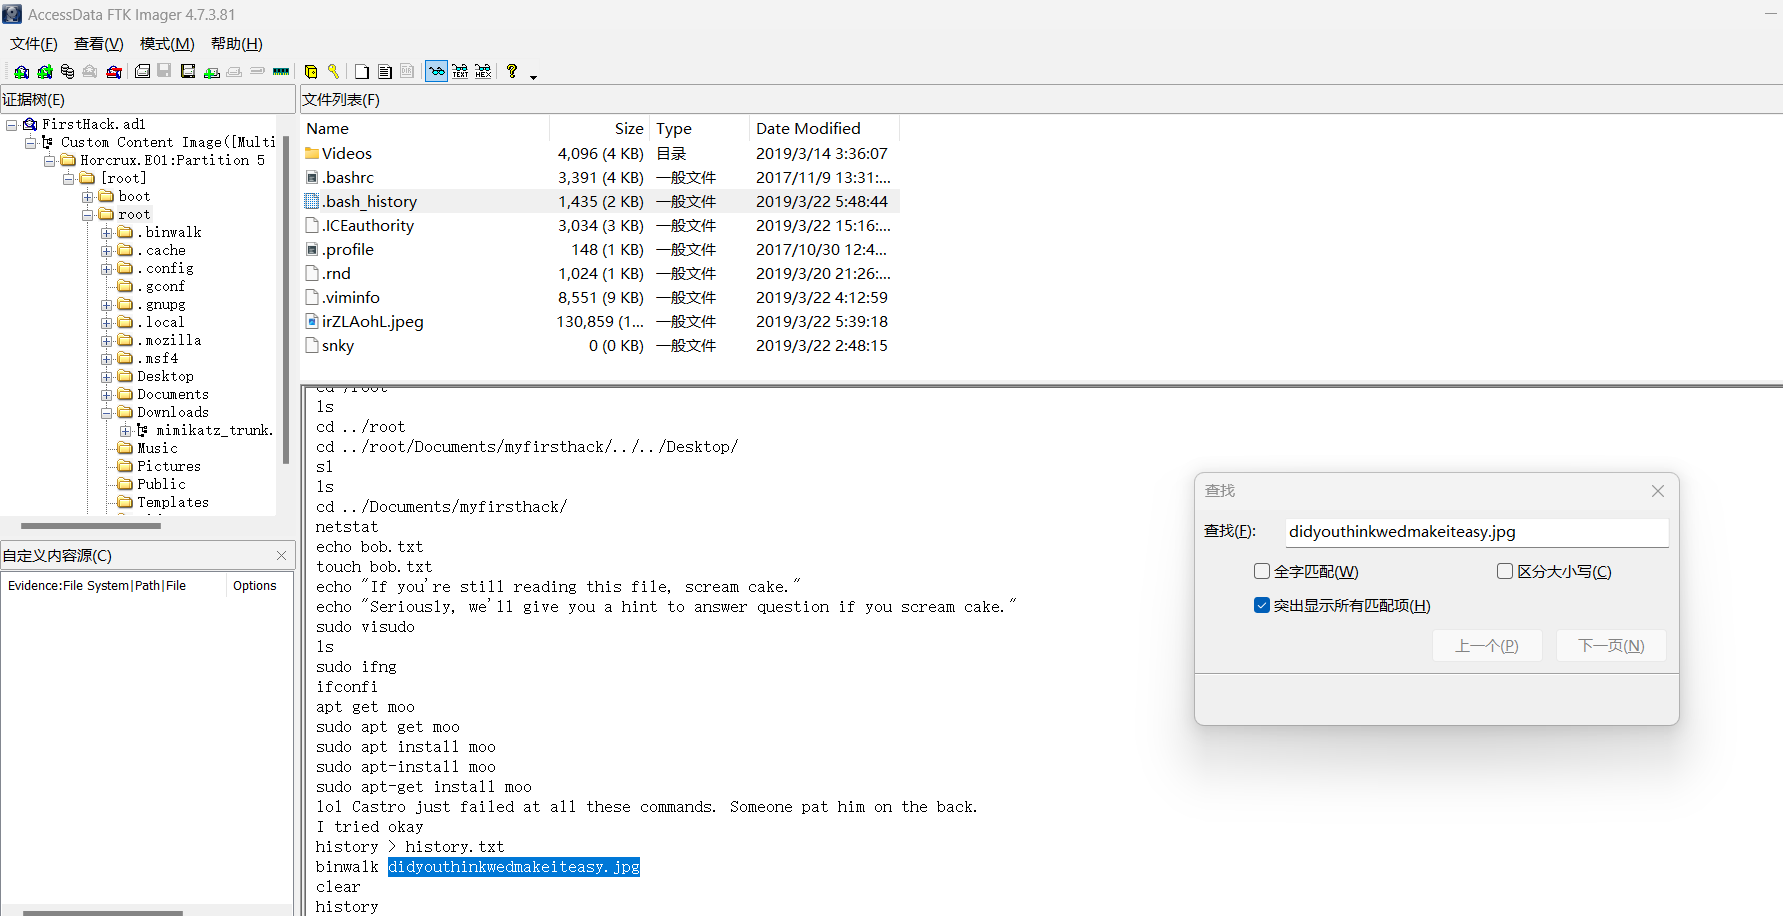Click the Export Logical Image (AD1) icon
The image size is (1783, 916).
point(188,71)
